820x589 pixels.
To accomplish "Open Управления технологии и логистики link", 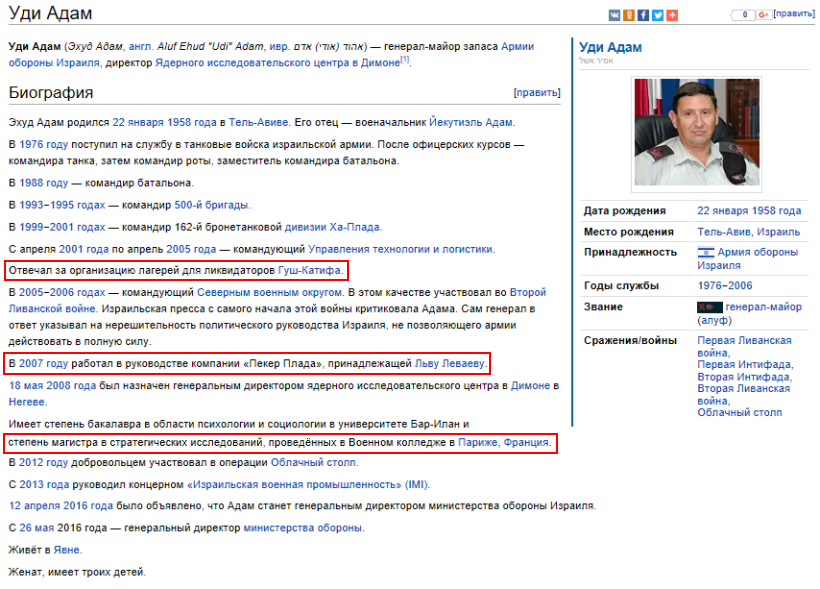I will coord(400,249).
